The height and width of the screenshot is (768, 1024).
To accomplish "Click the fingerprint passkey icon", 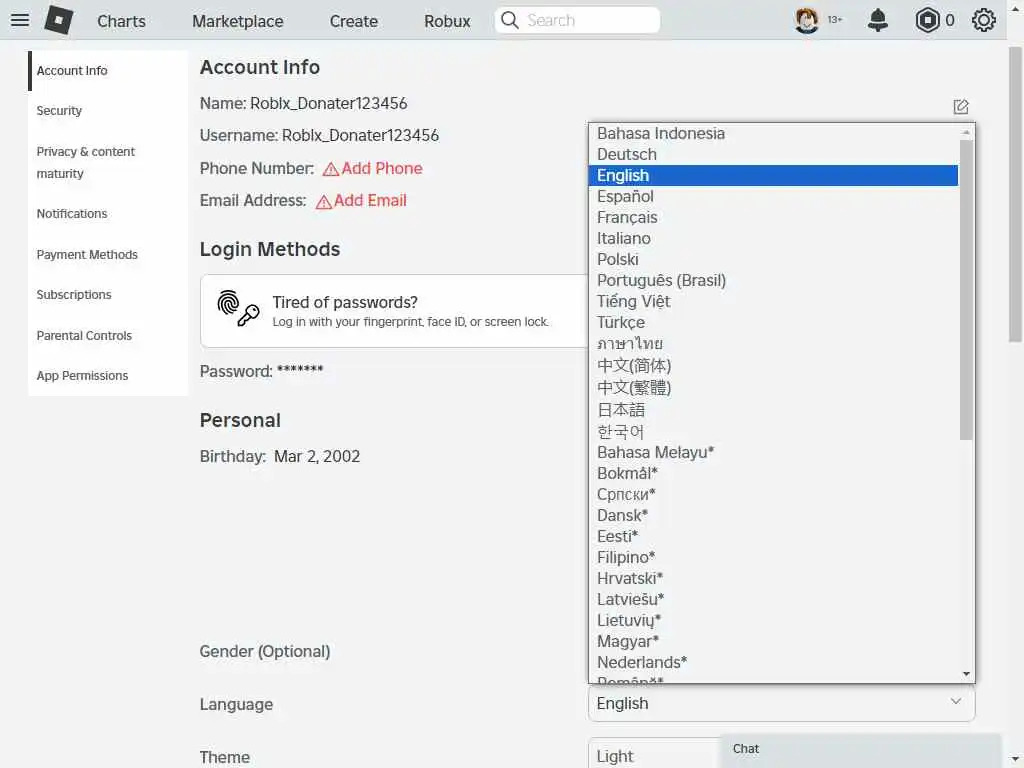I will pos(238,308).
